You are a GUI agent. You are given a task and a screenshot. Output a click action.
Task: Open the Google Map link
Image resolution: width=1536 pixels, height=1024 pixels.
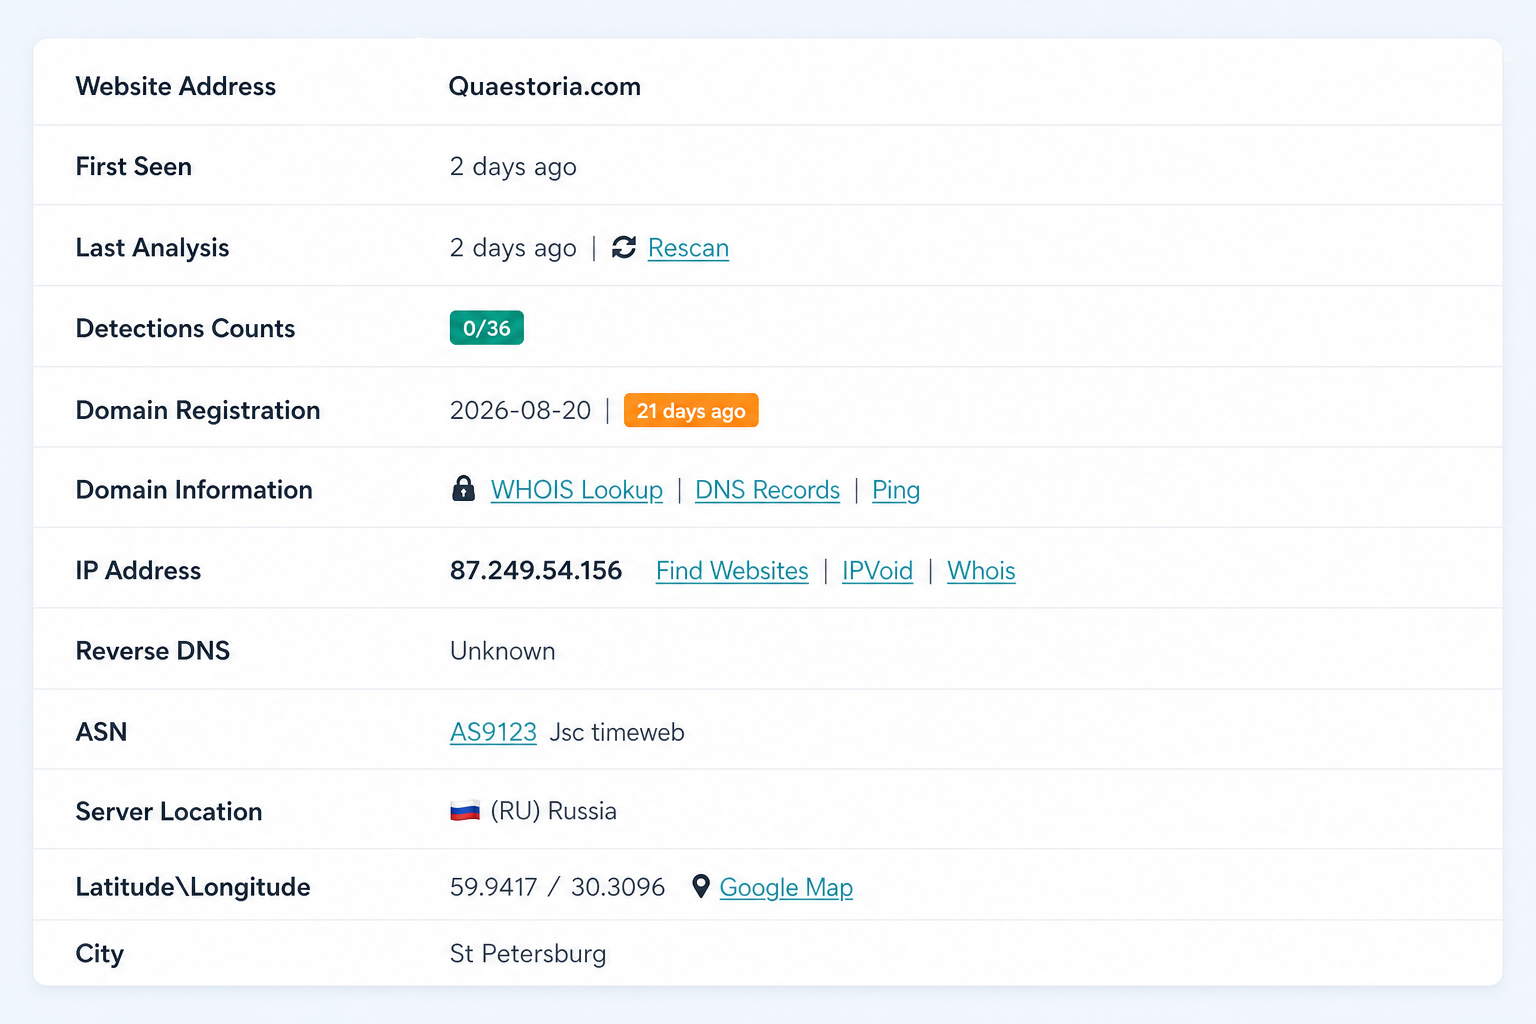(x=786, y=887)
